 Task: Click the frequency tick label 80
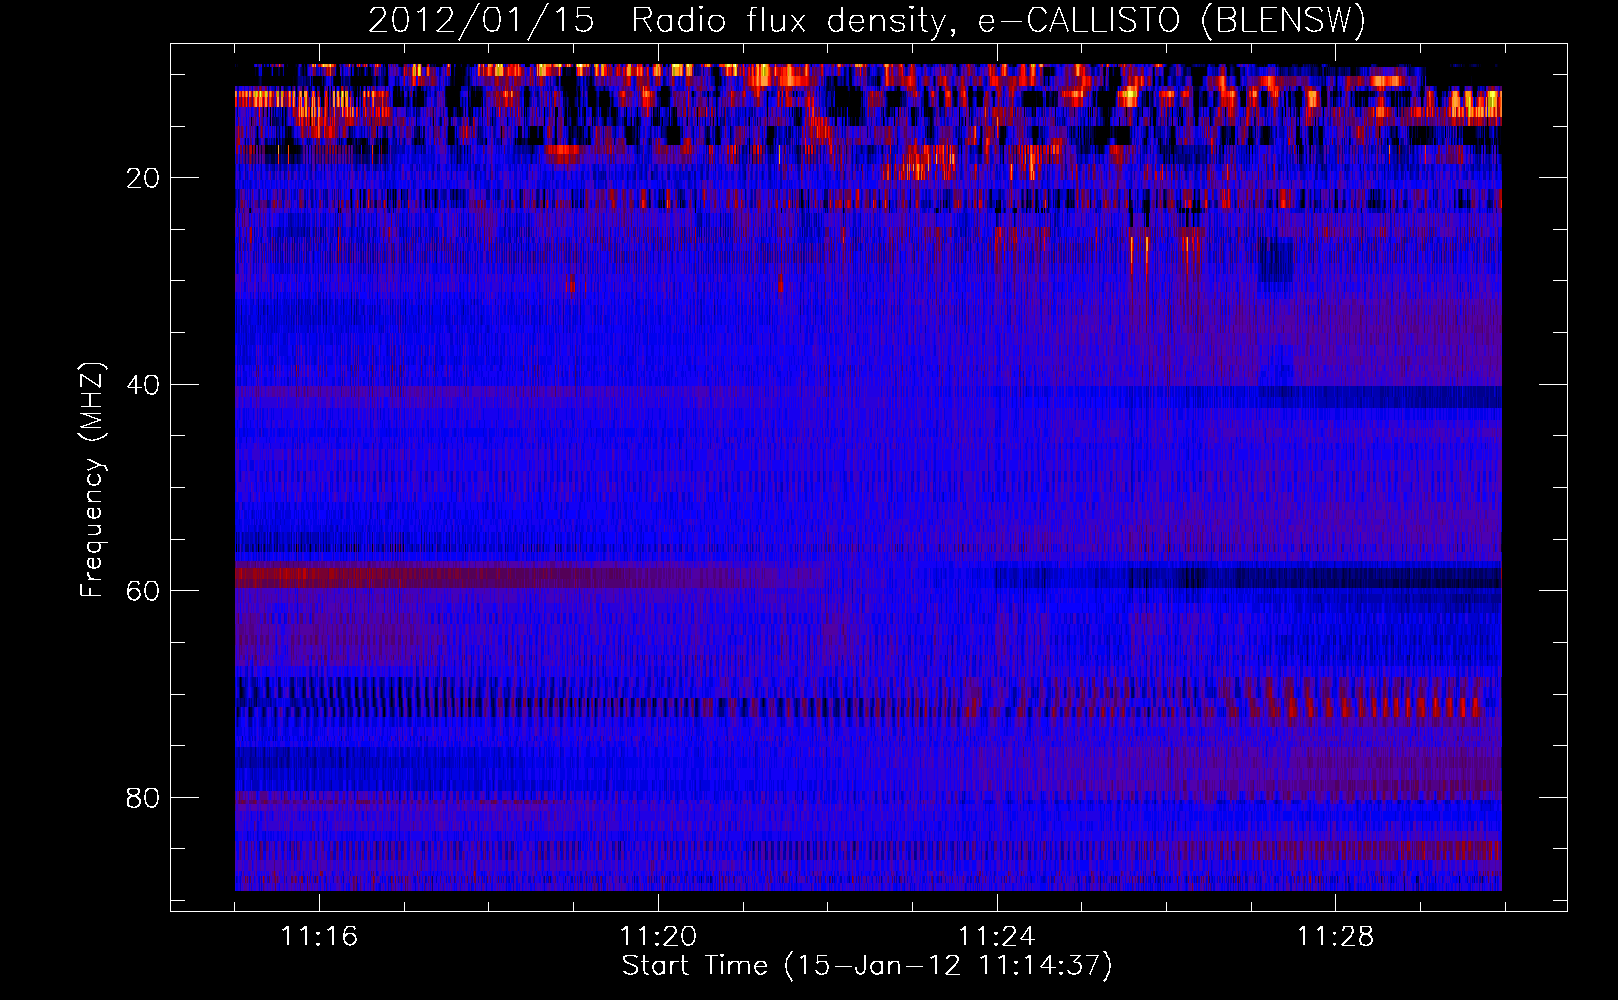[x=143, y=798]
